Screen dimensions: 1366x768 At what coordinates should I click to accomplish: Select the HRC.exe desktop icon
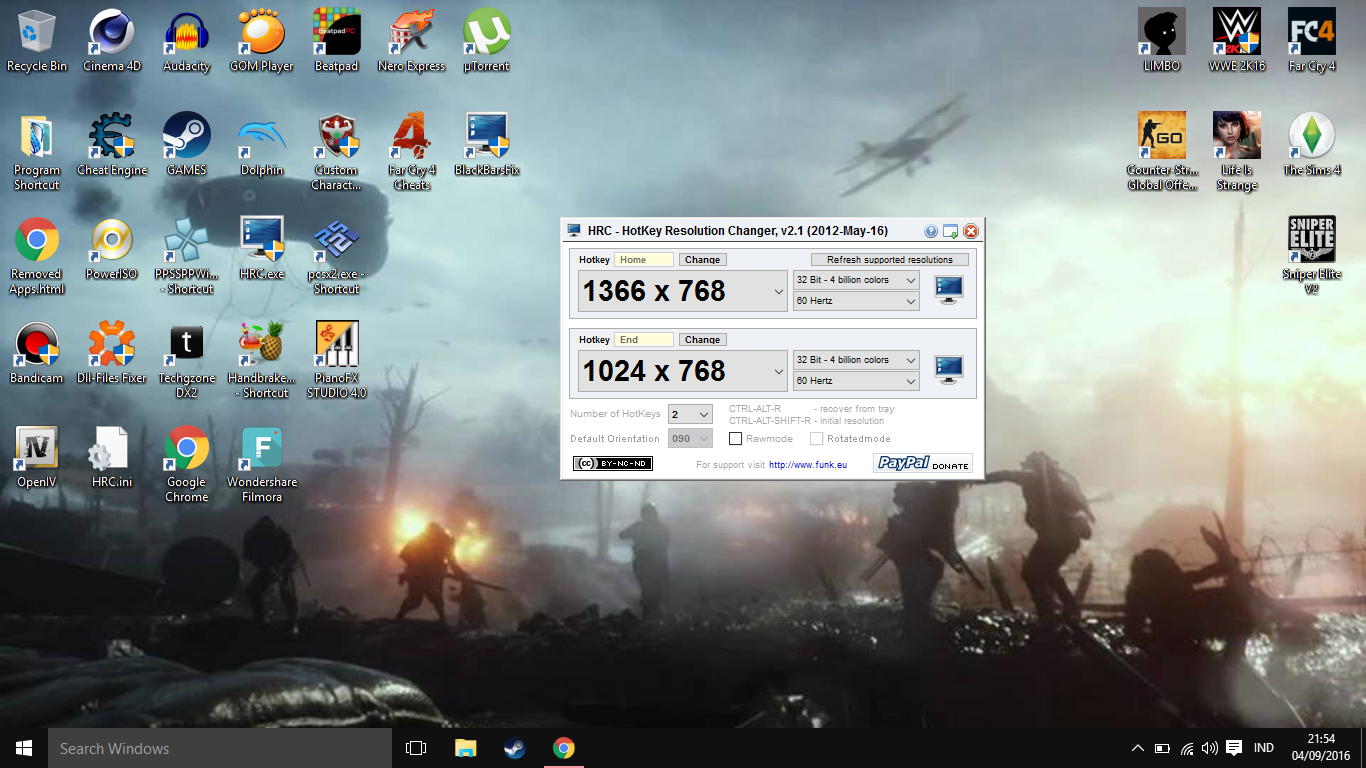262,249
